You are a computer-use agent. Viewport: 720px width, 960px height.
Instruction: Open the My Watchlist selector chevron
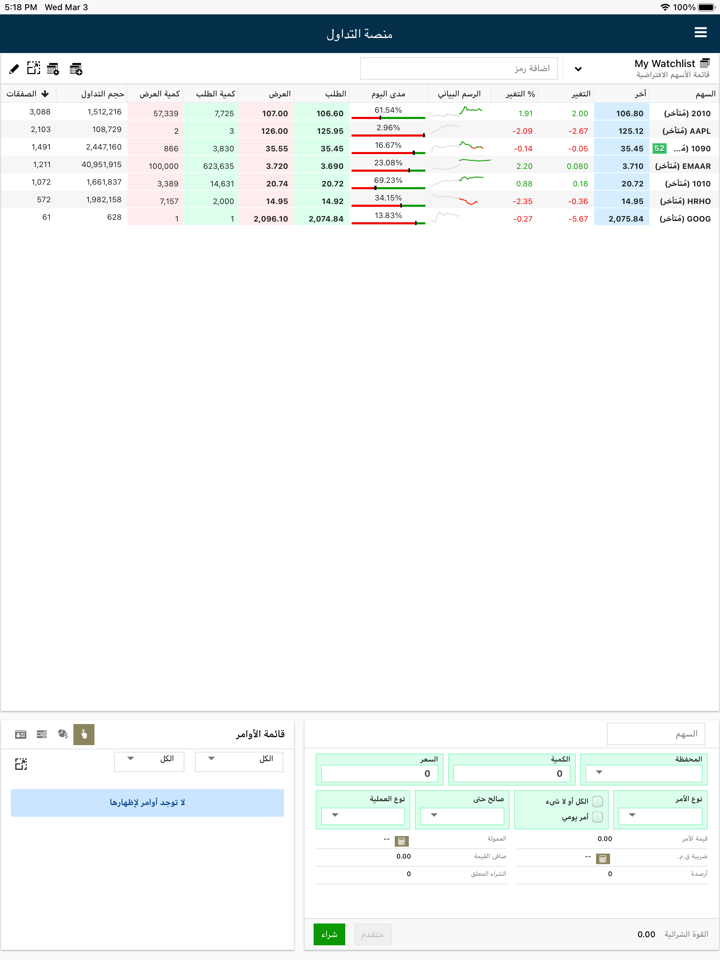[578, 69]
